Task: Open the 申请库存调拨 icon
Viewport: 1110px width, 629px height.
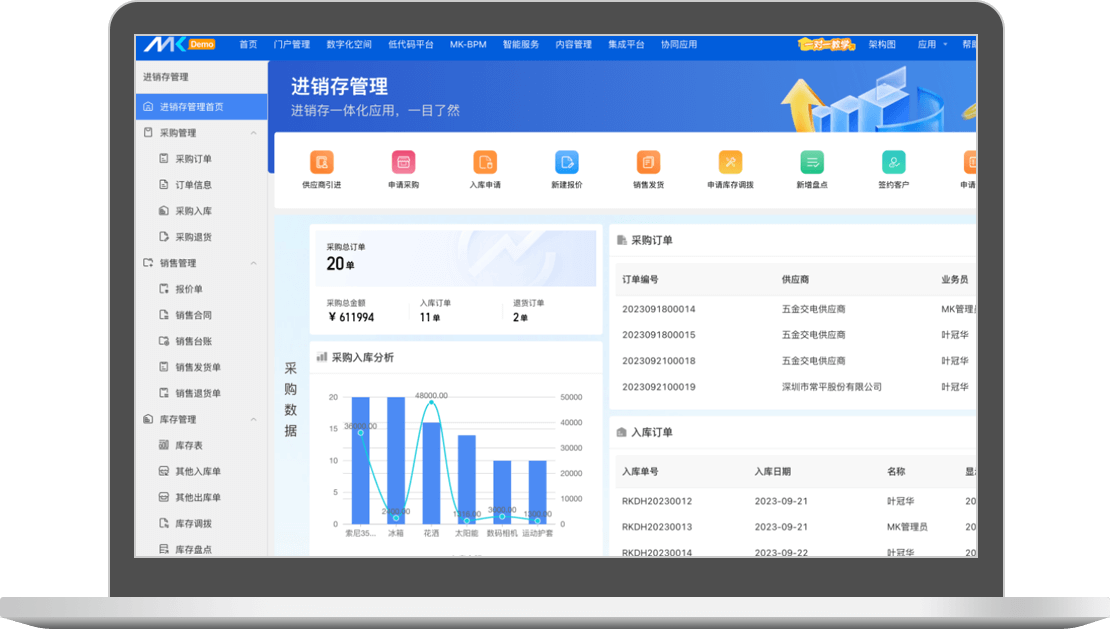Action: [x=730, y=162]
